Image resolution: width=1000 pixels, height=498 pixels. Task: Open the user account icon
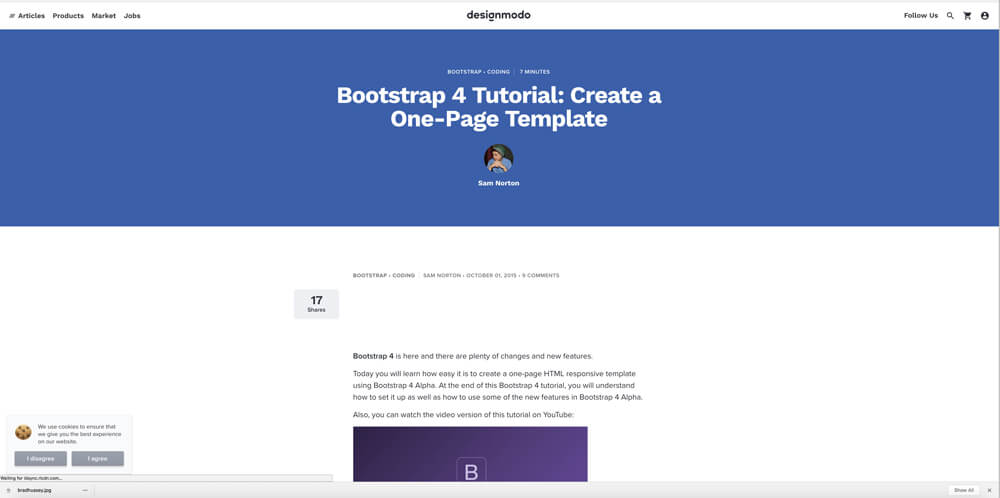pyautogui.click(x=985, y=16)
